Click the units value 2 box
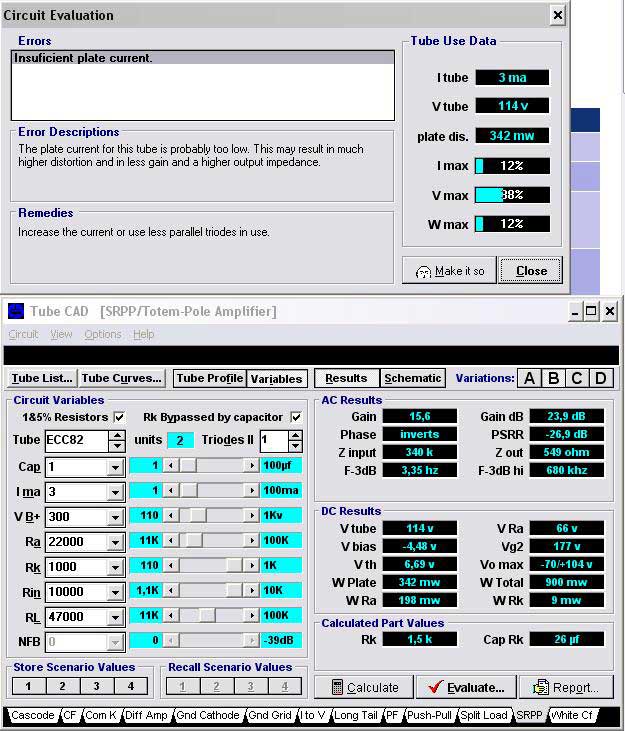The image size is (625, 731). 180,440
